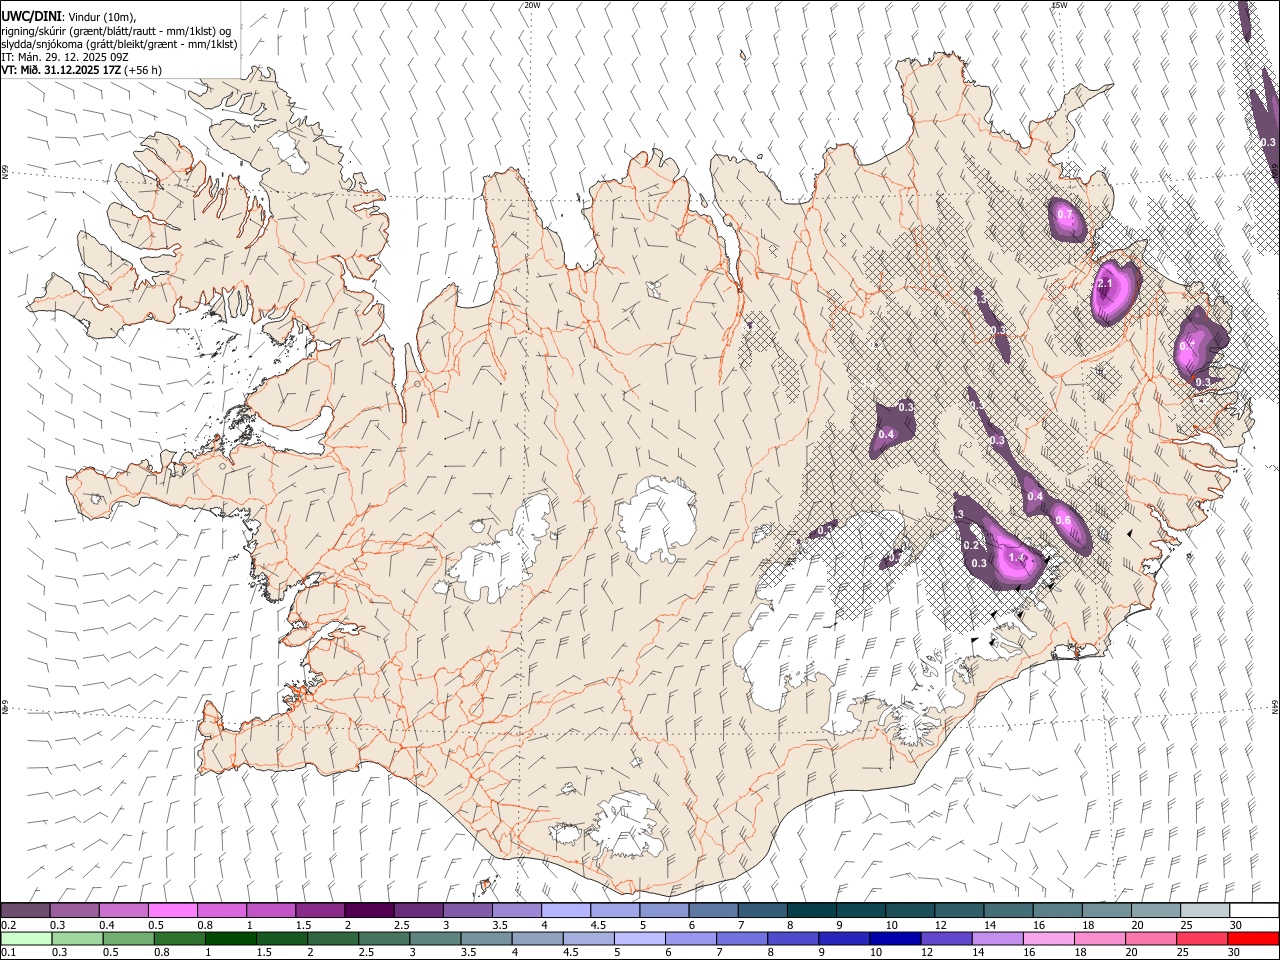This screenshot has height=960, width=1280.
Task: Select the dark teal 9 swatch in snow legend
Action: click(860, 911)
